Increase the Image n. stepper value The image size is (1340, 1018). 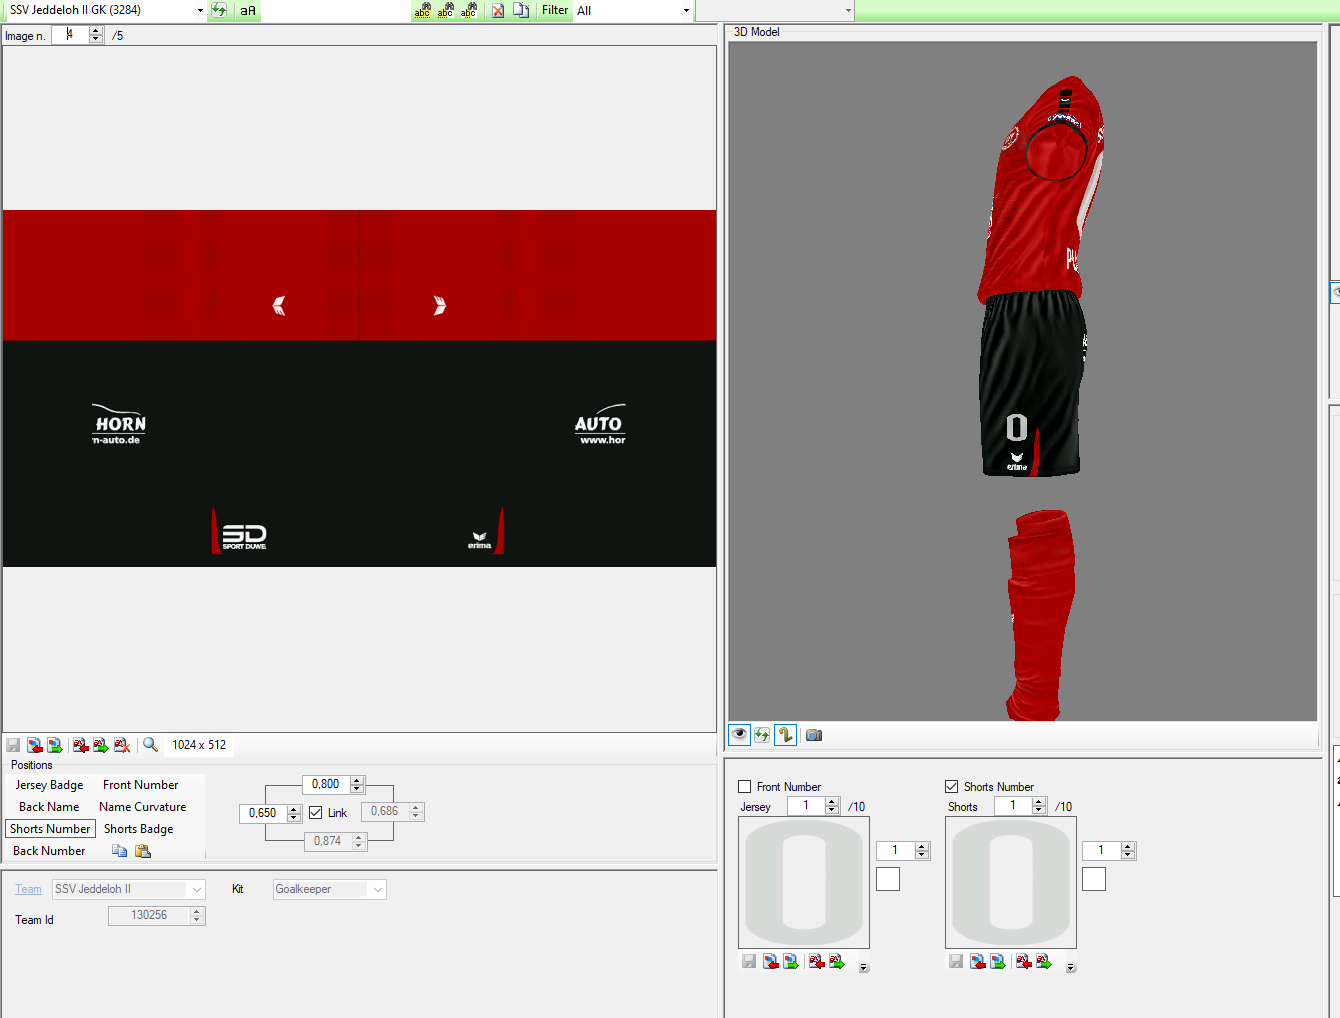coord(96,31)
